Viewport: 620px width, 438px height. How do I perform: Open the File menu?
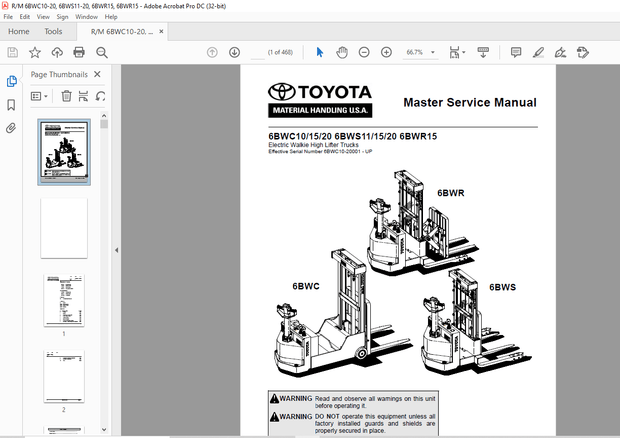[8, 17]
